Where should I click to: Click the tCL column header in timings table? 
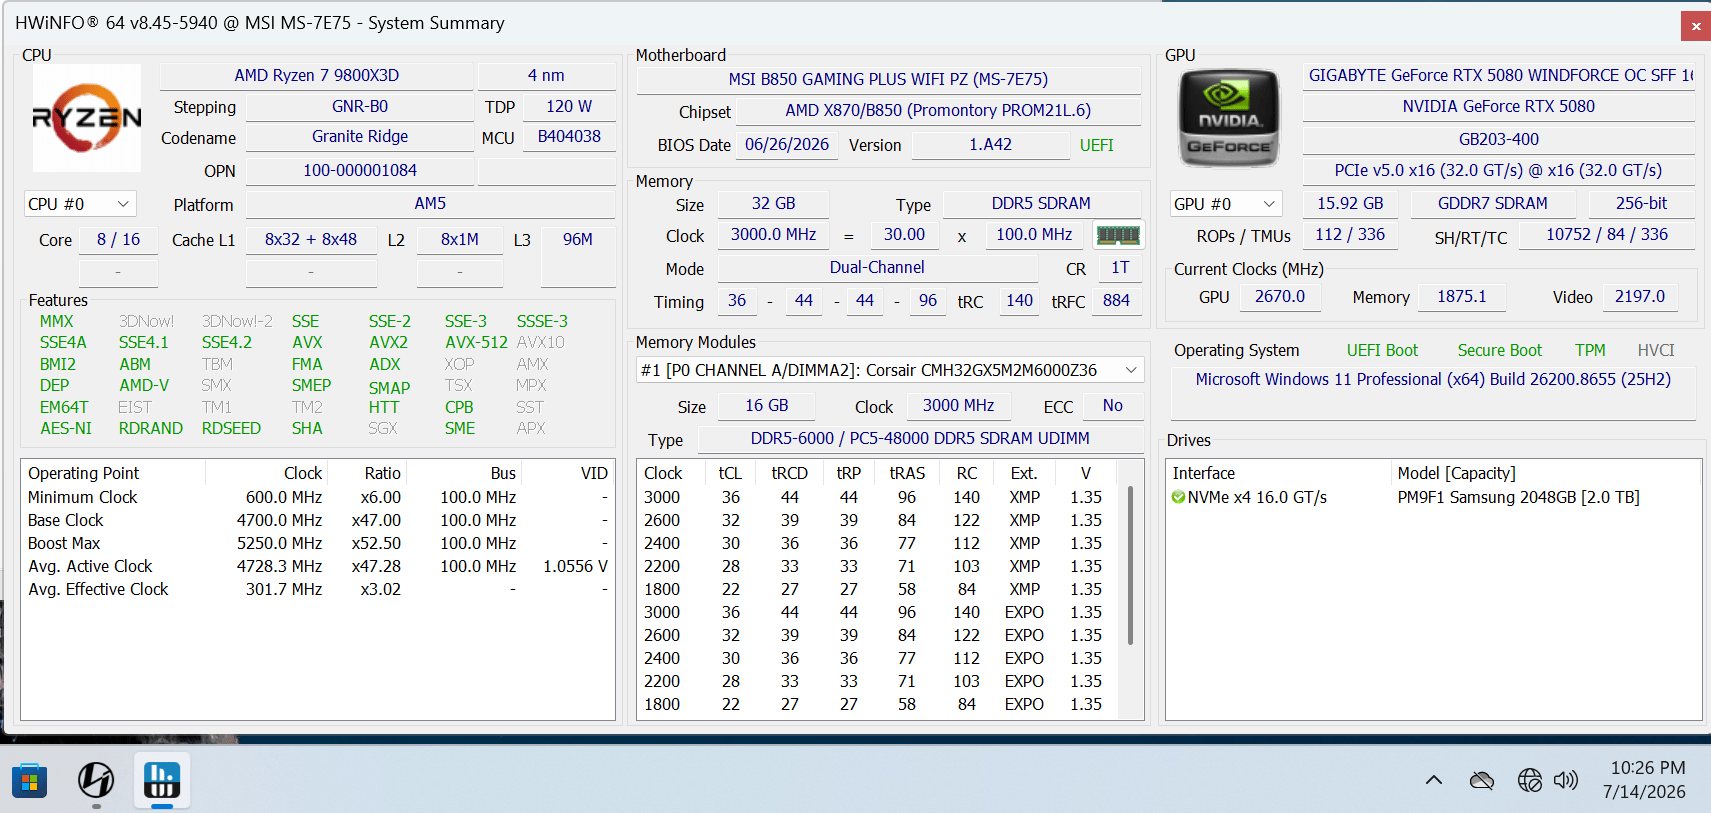[x=731, y=473]
